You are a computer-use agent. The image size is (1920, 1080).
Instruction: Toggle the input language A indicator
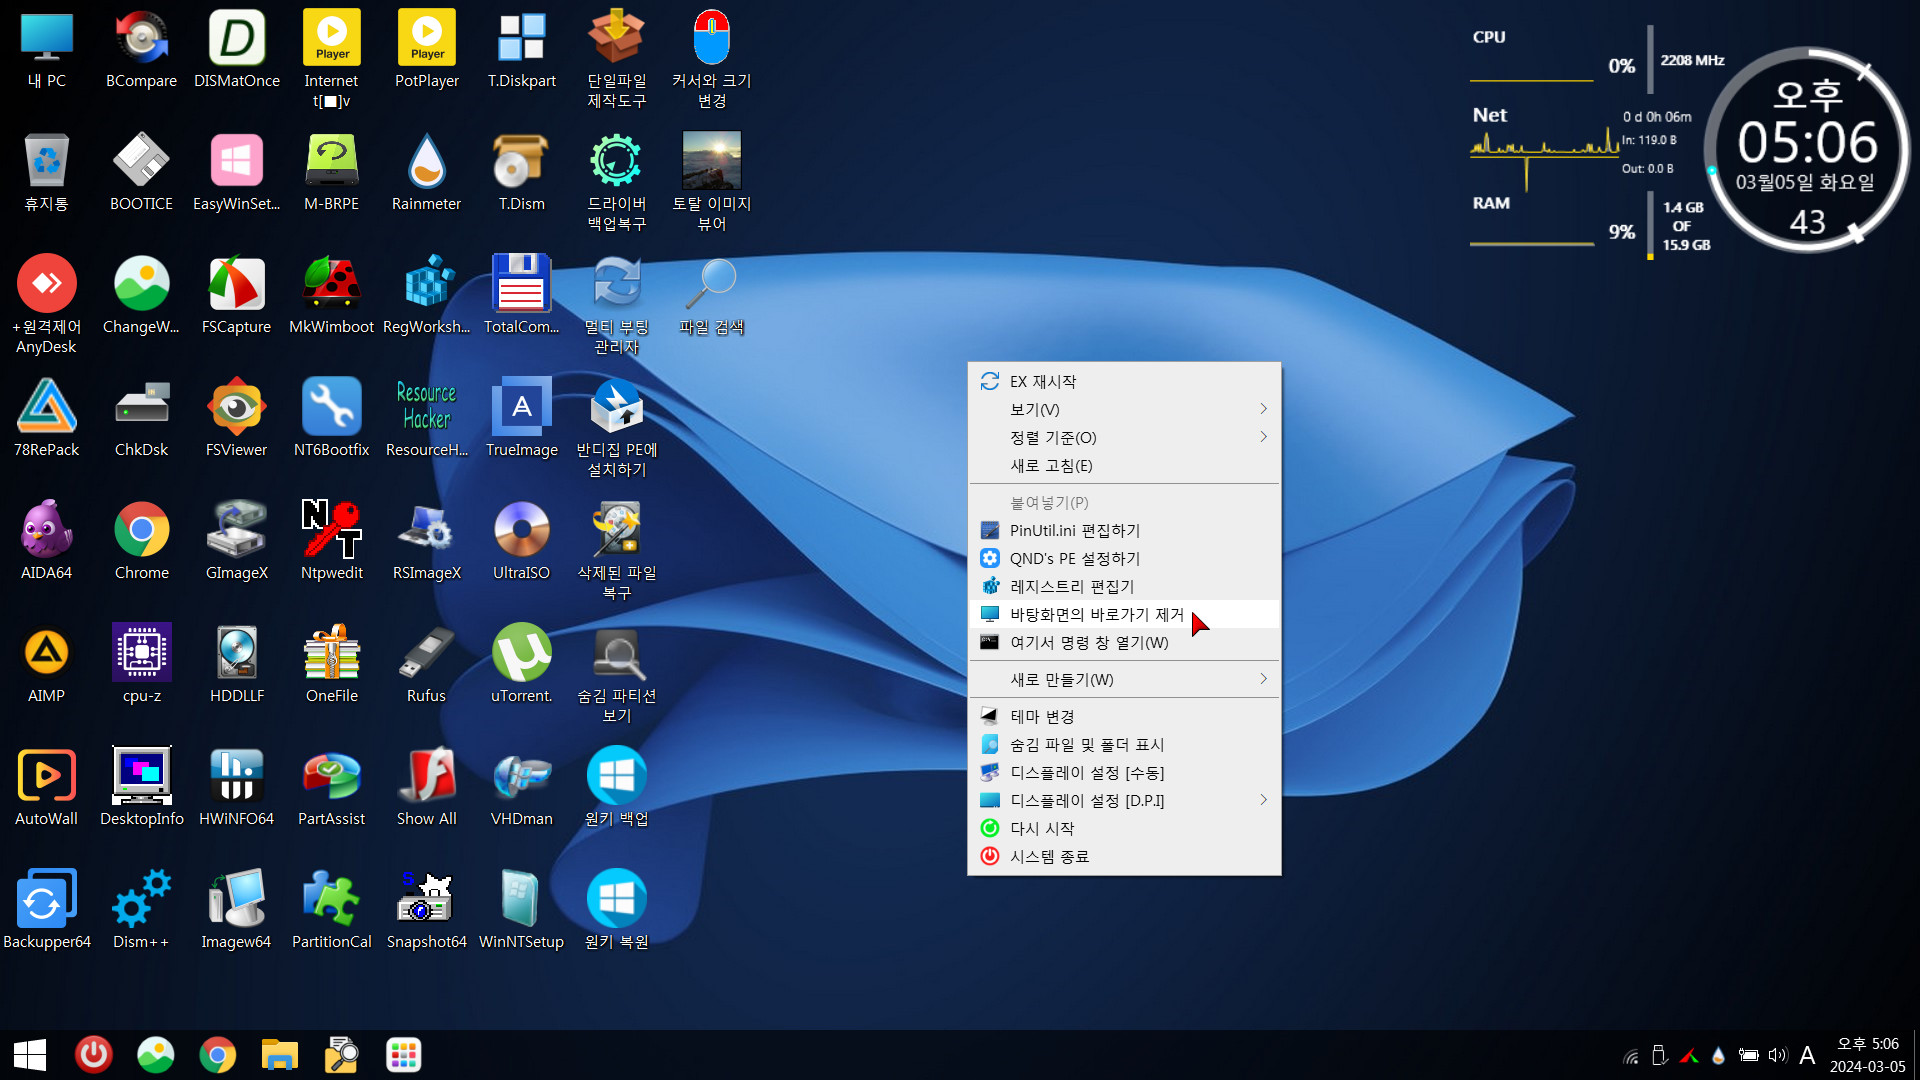click(x=1807, y=1055)
